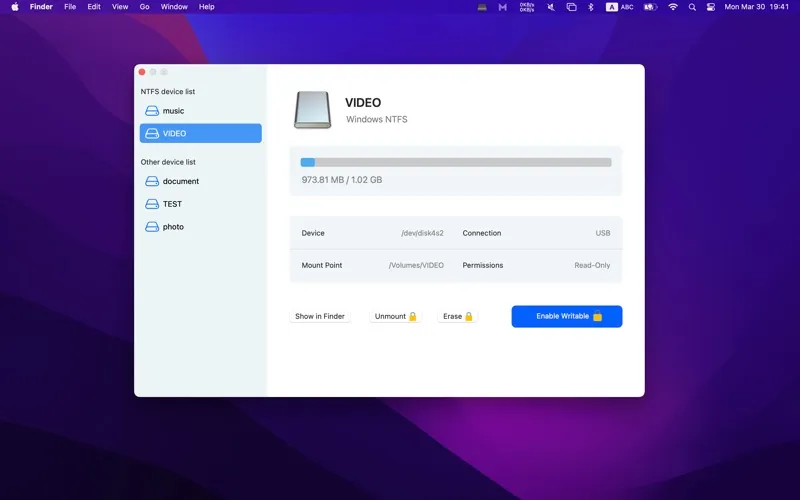Screen dimensions: 800x500
Task: Open the ABC input source menu
Action: coord(619,7)
